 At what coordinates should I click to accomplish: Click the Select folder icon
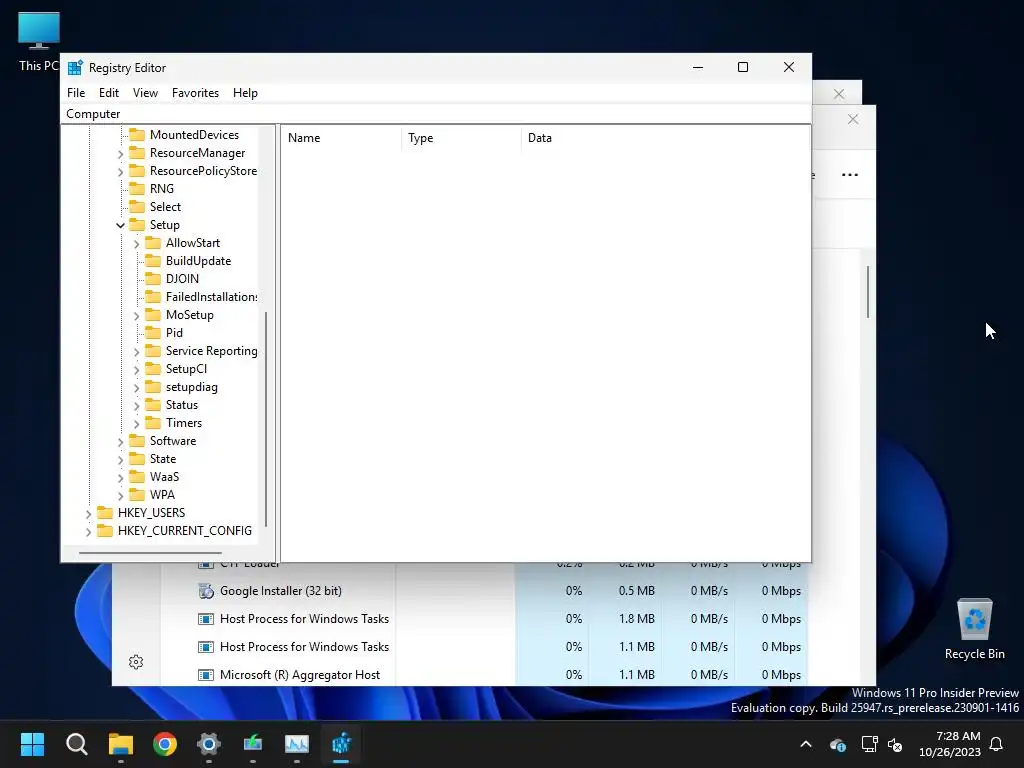coord(137,206)
